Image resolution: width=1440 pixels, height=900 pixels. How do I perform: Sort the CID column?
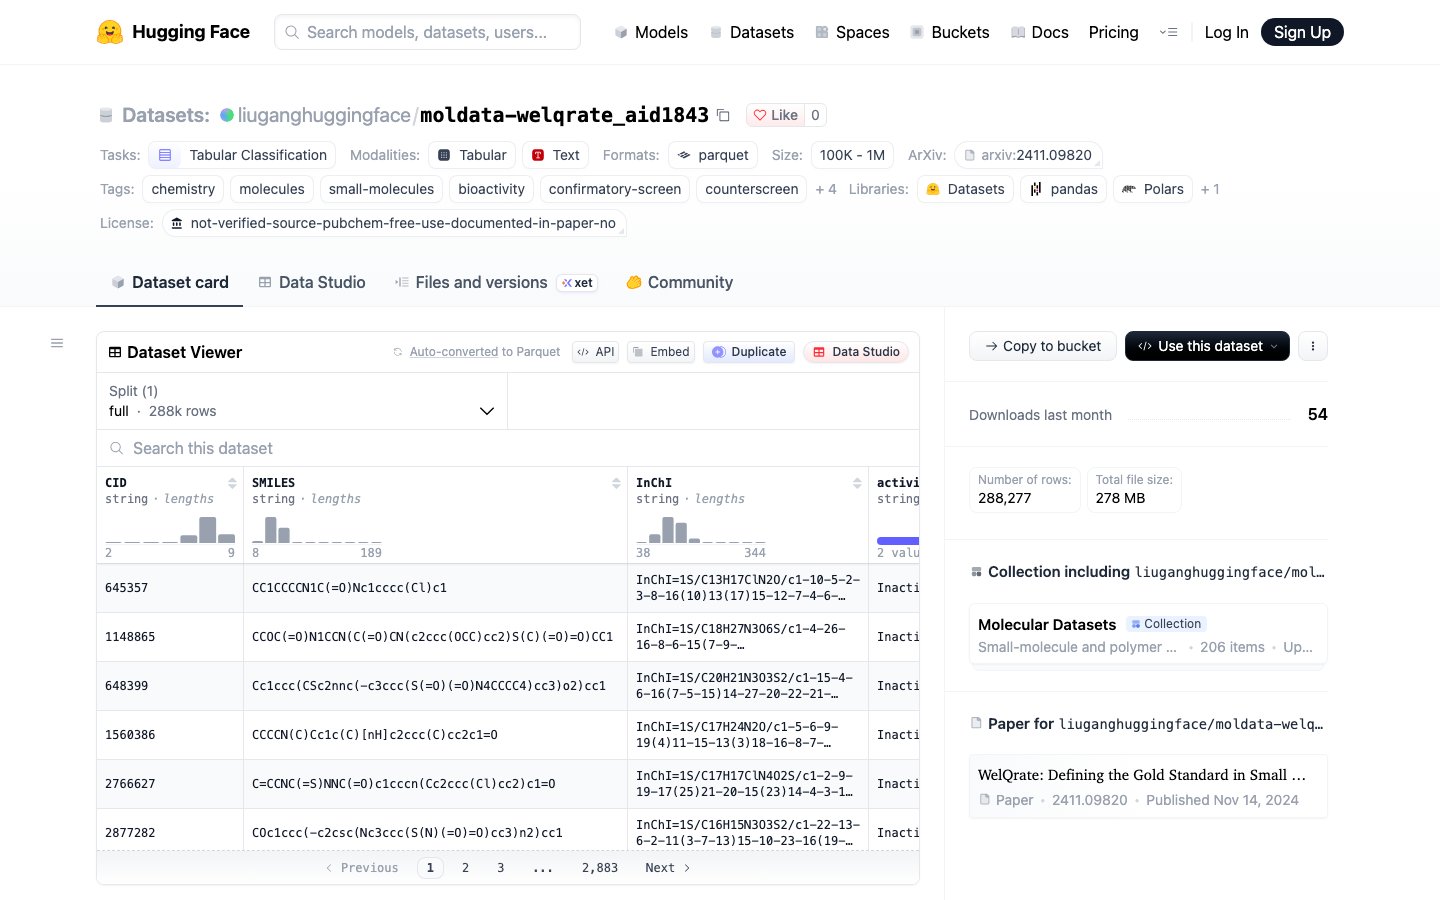coord(232,483)
